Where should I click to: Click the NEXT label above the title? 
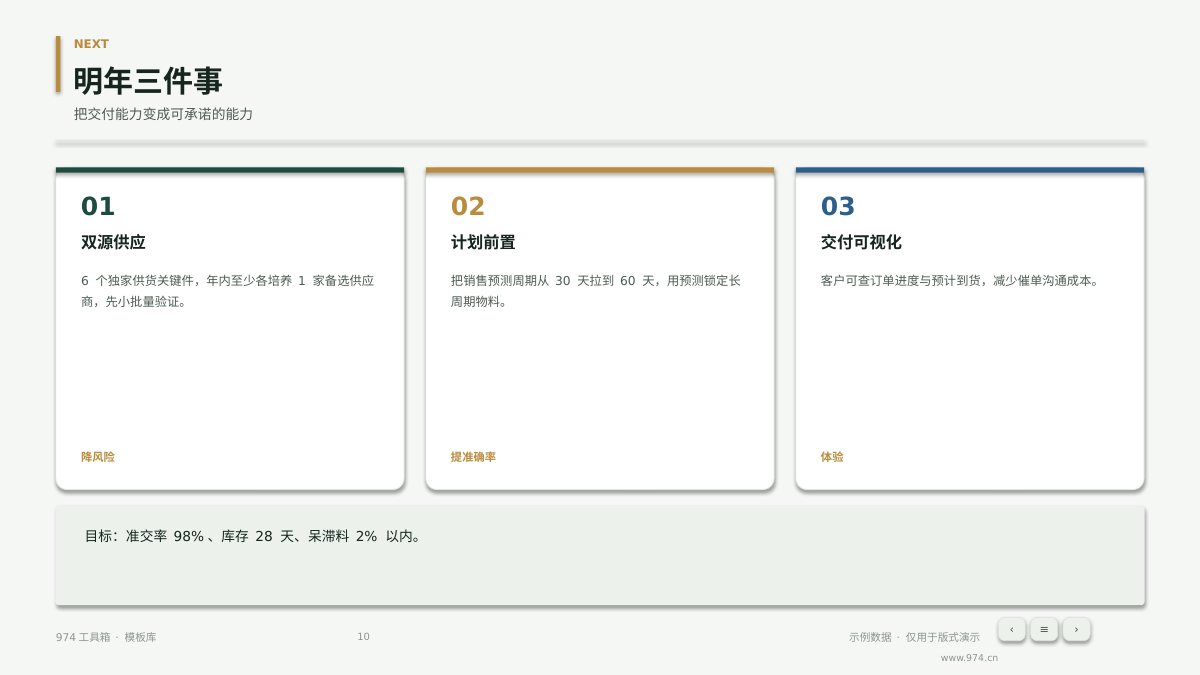91,44
